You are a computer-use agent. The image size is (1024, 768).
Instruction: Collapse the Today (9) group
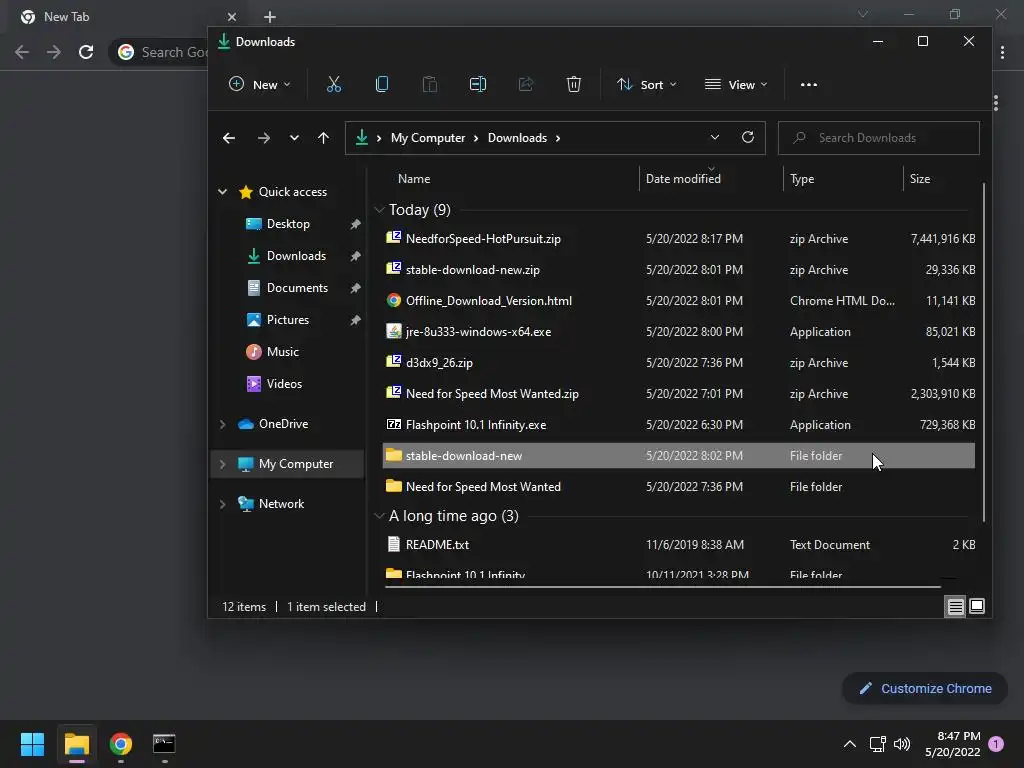[379, 210]
